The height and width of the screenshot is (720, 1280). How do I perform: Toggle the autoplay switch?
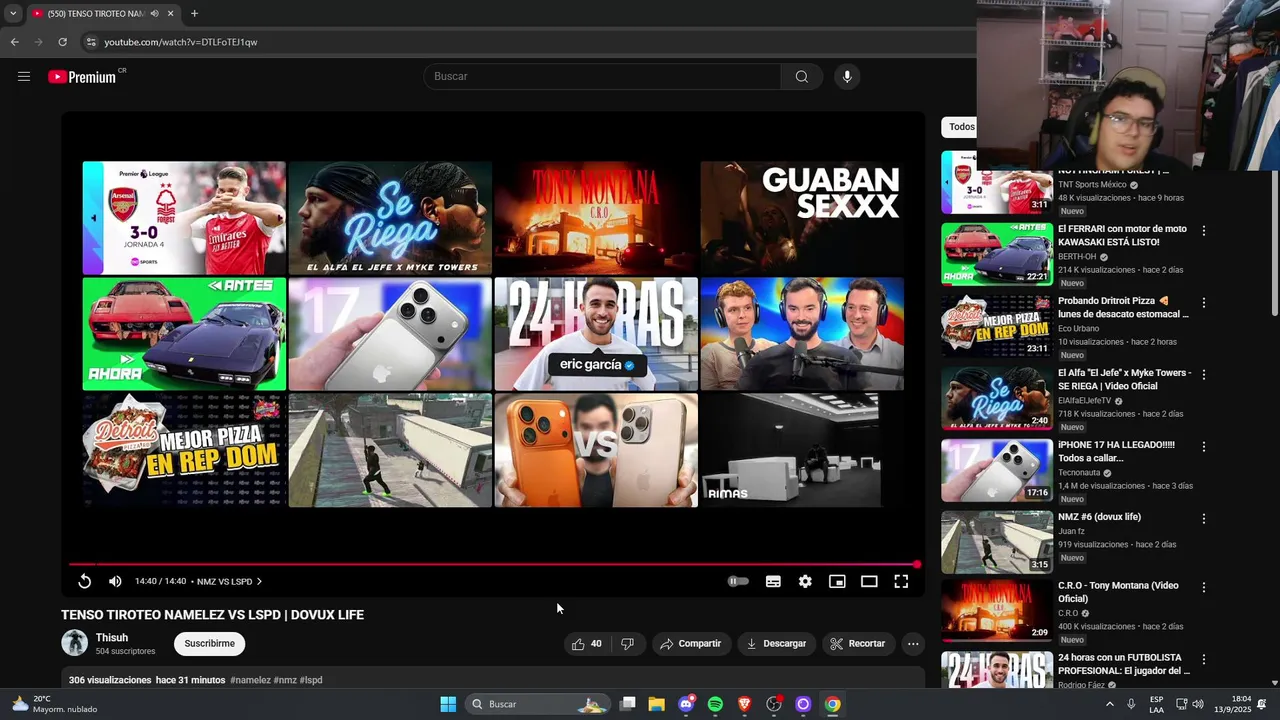coord(738,581)
